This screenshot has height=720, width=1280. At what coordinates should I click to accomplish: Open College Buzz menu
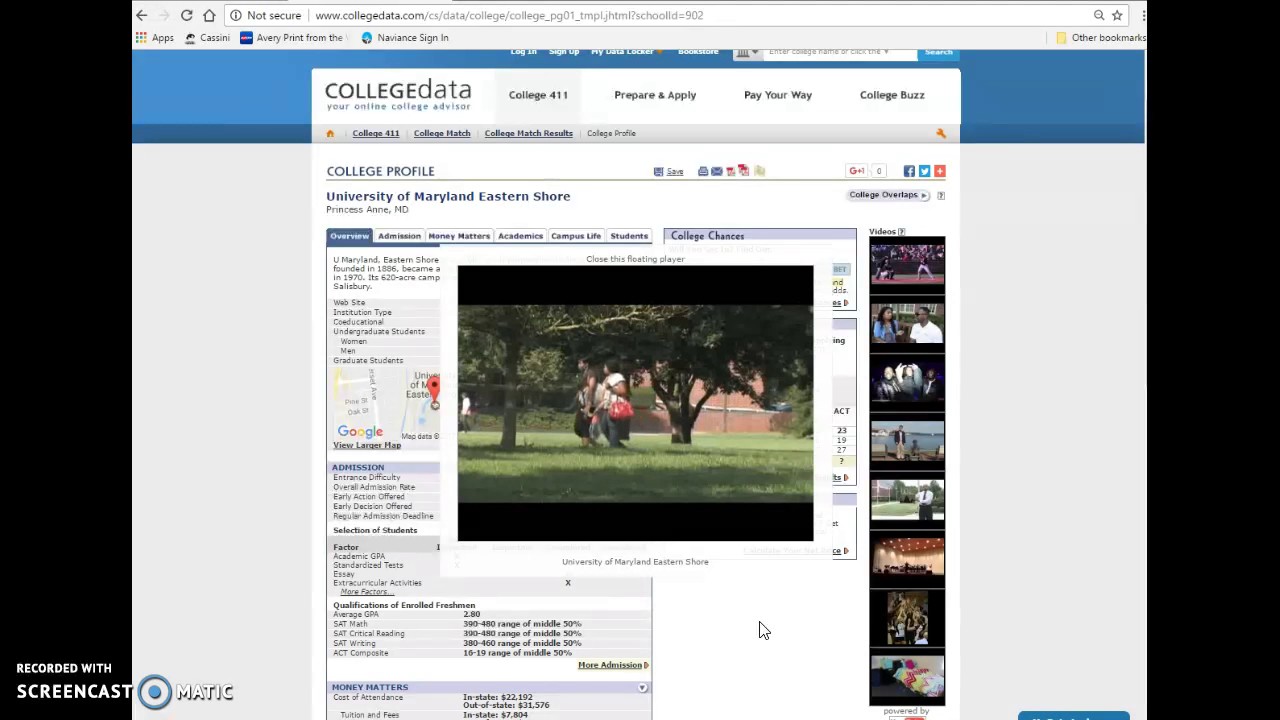tap(892, 95)
